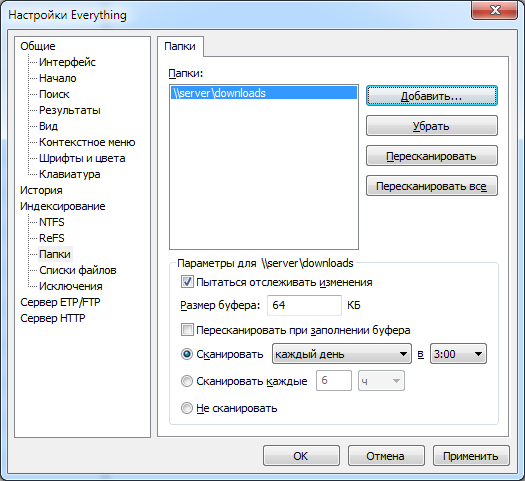
Task: Enable Пересканировать при заполнении буфера checkbox
Action: click(187, 330)
